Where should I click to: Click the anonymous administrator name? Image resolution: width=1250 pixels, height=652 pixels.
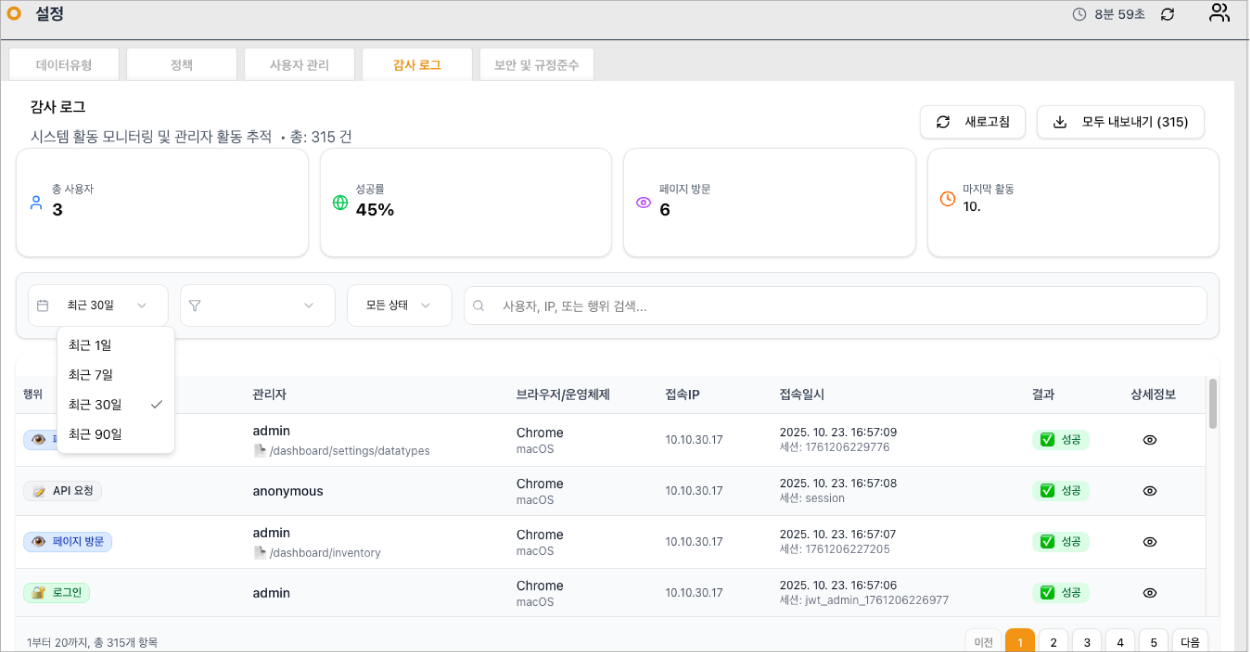pyautogui.click(x=288, y=491)
